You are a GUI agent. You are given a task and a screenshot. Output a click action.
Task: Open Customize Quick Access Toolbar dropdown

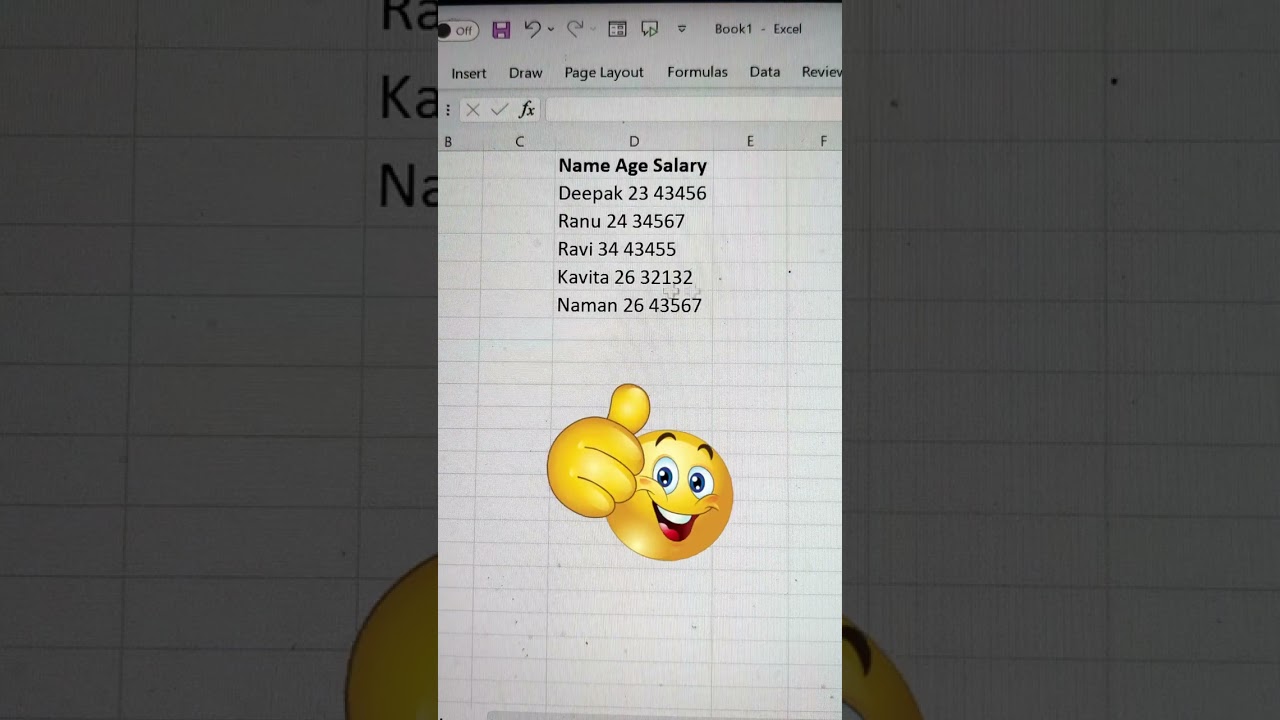[x=682, y=29]
